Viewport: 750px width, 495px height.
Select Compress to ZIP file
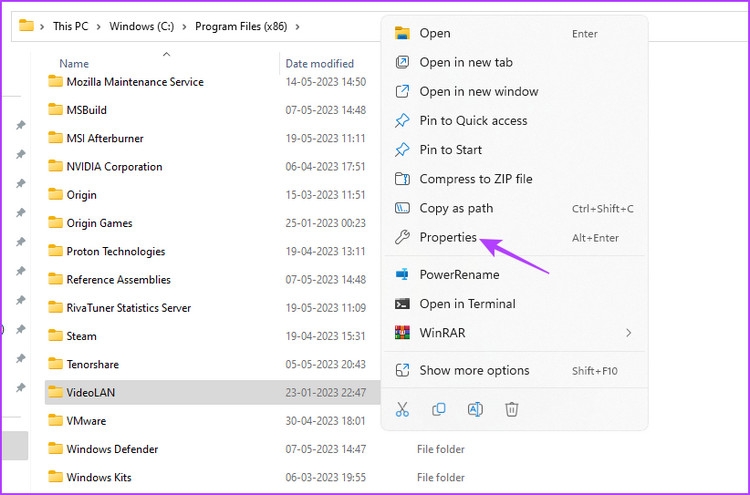click(x=515, y=179)
